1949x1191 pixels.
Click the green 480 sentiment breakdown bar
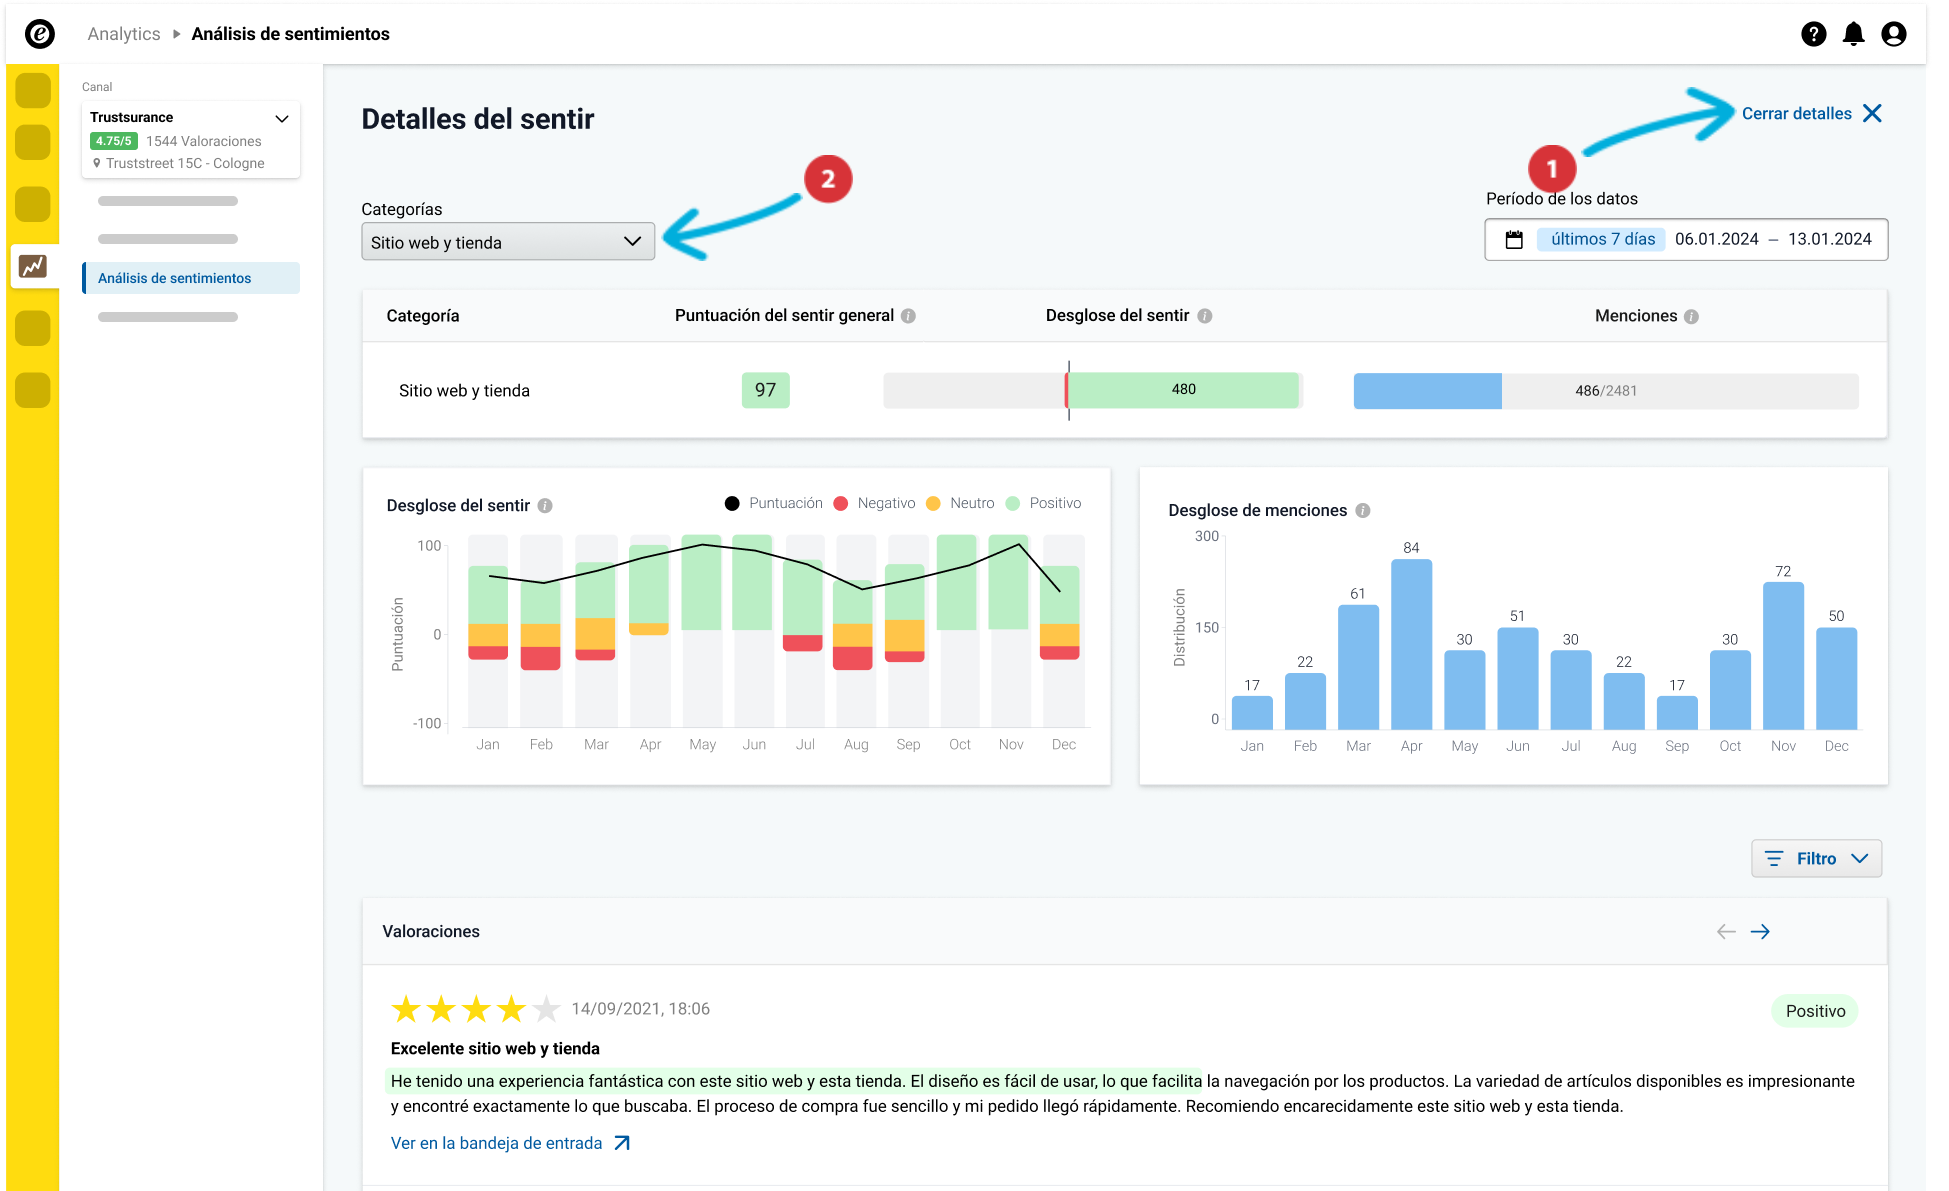pos(1184,390)
